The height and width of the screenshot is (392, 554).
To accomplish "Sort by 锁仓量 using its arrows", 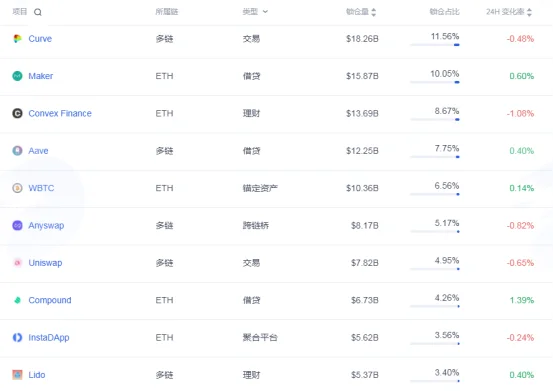I will pyautogui.click(x=373, y=12).
